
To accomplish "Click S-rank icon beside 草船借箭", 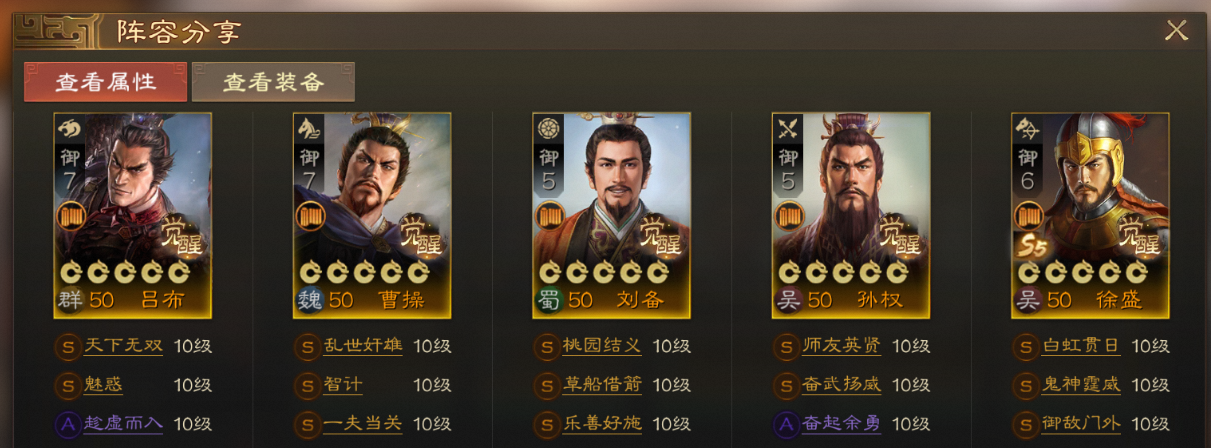I will coord(546,386).
